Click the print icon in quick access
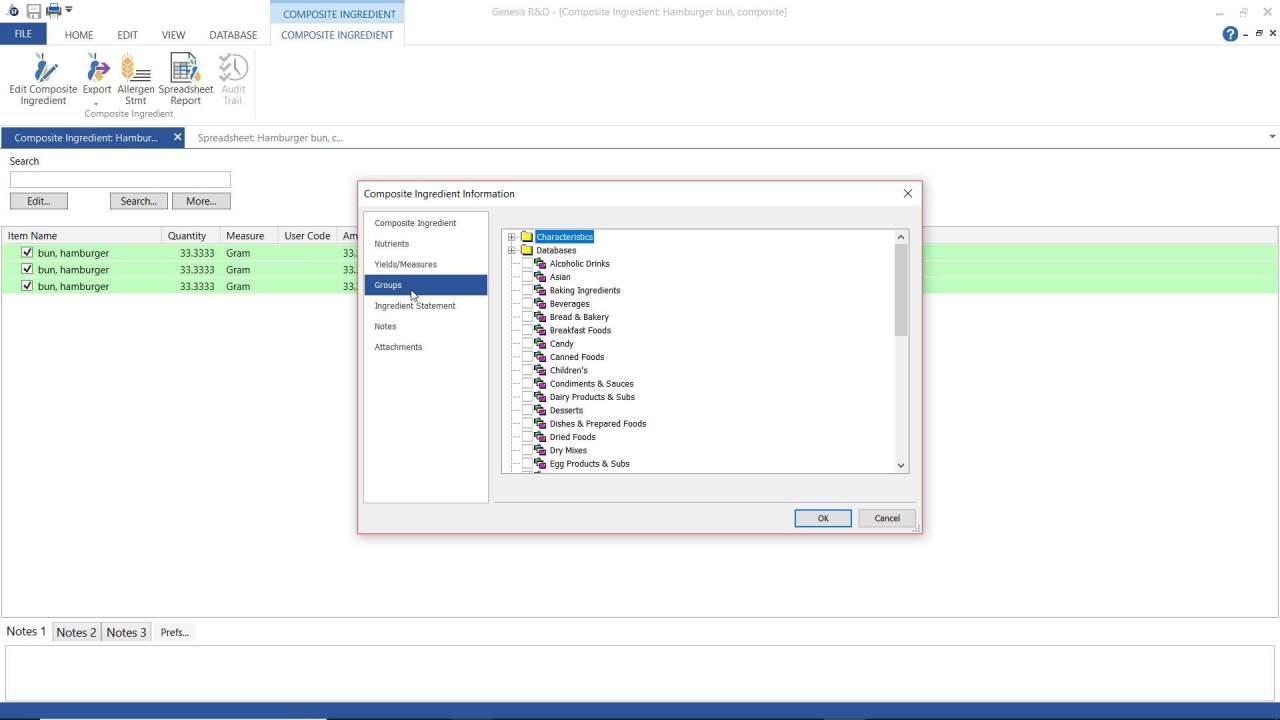The width and height of the screenshot is (1280, 720). coord(53,11)
